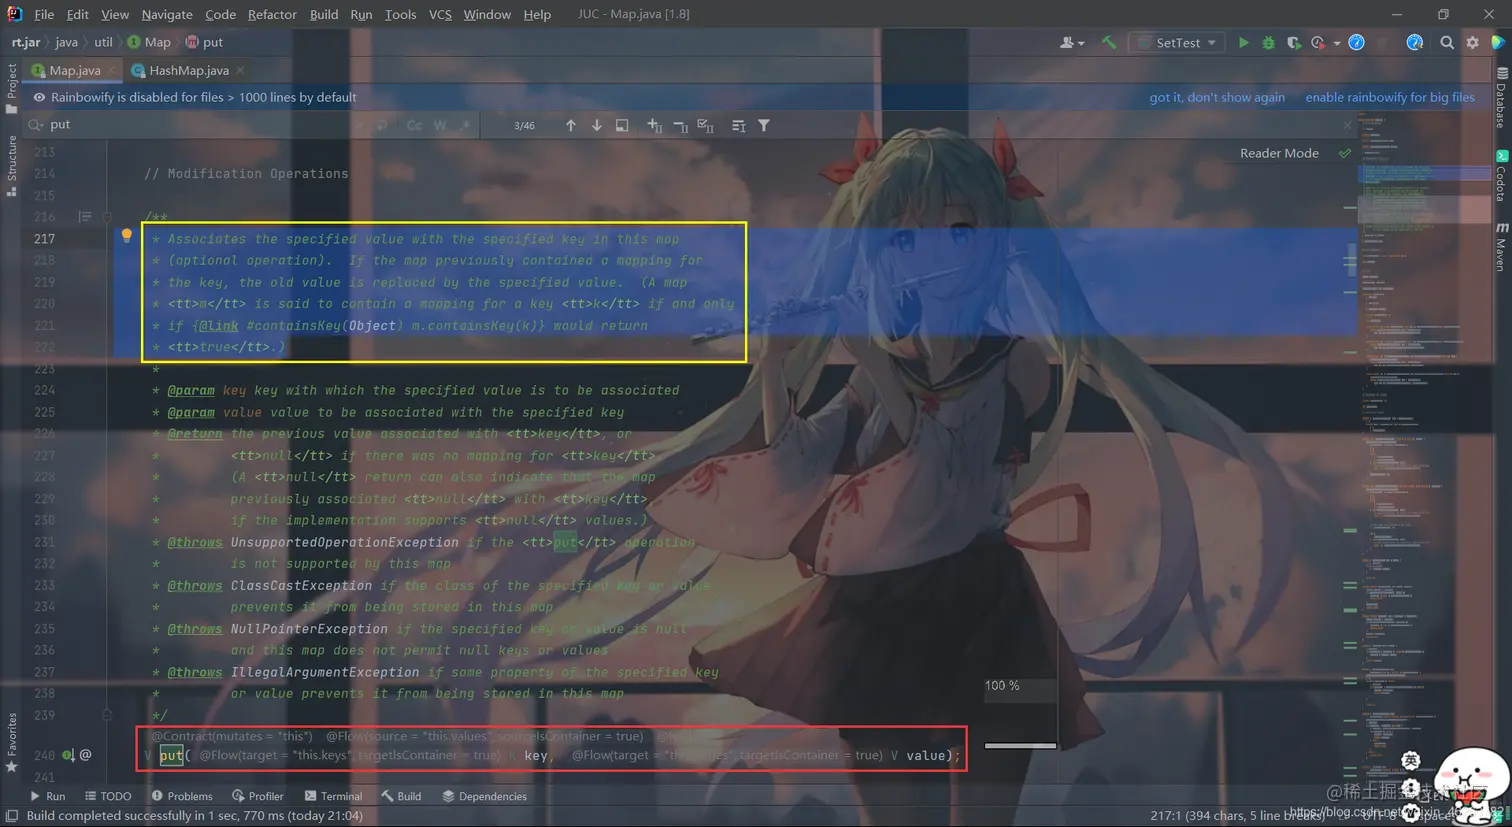This screenshot has height=827, width=1512.
Task: Open IDE settings gear icon
Action: point(1473,43)
